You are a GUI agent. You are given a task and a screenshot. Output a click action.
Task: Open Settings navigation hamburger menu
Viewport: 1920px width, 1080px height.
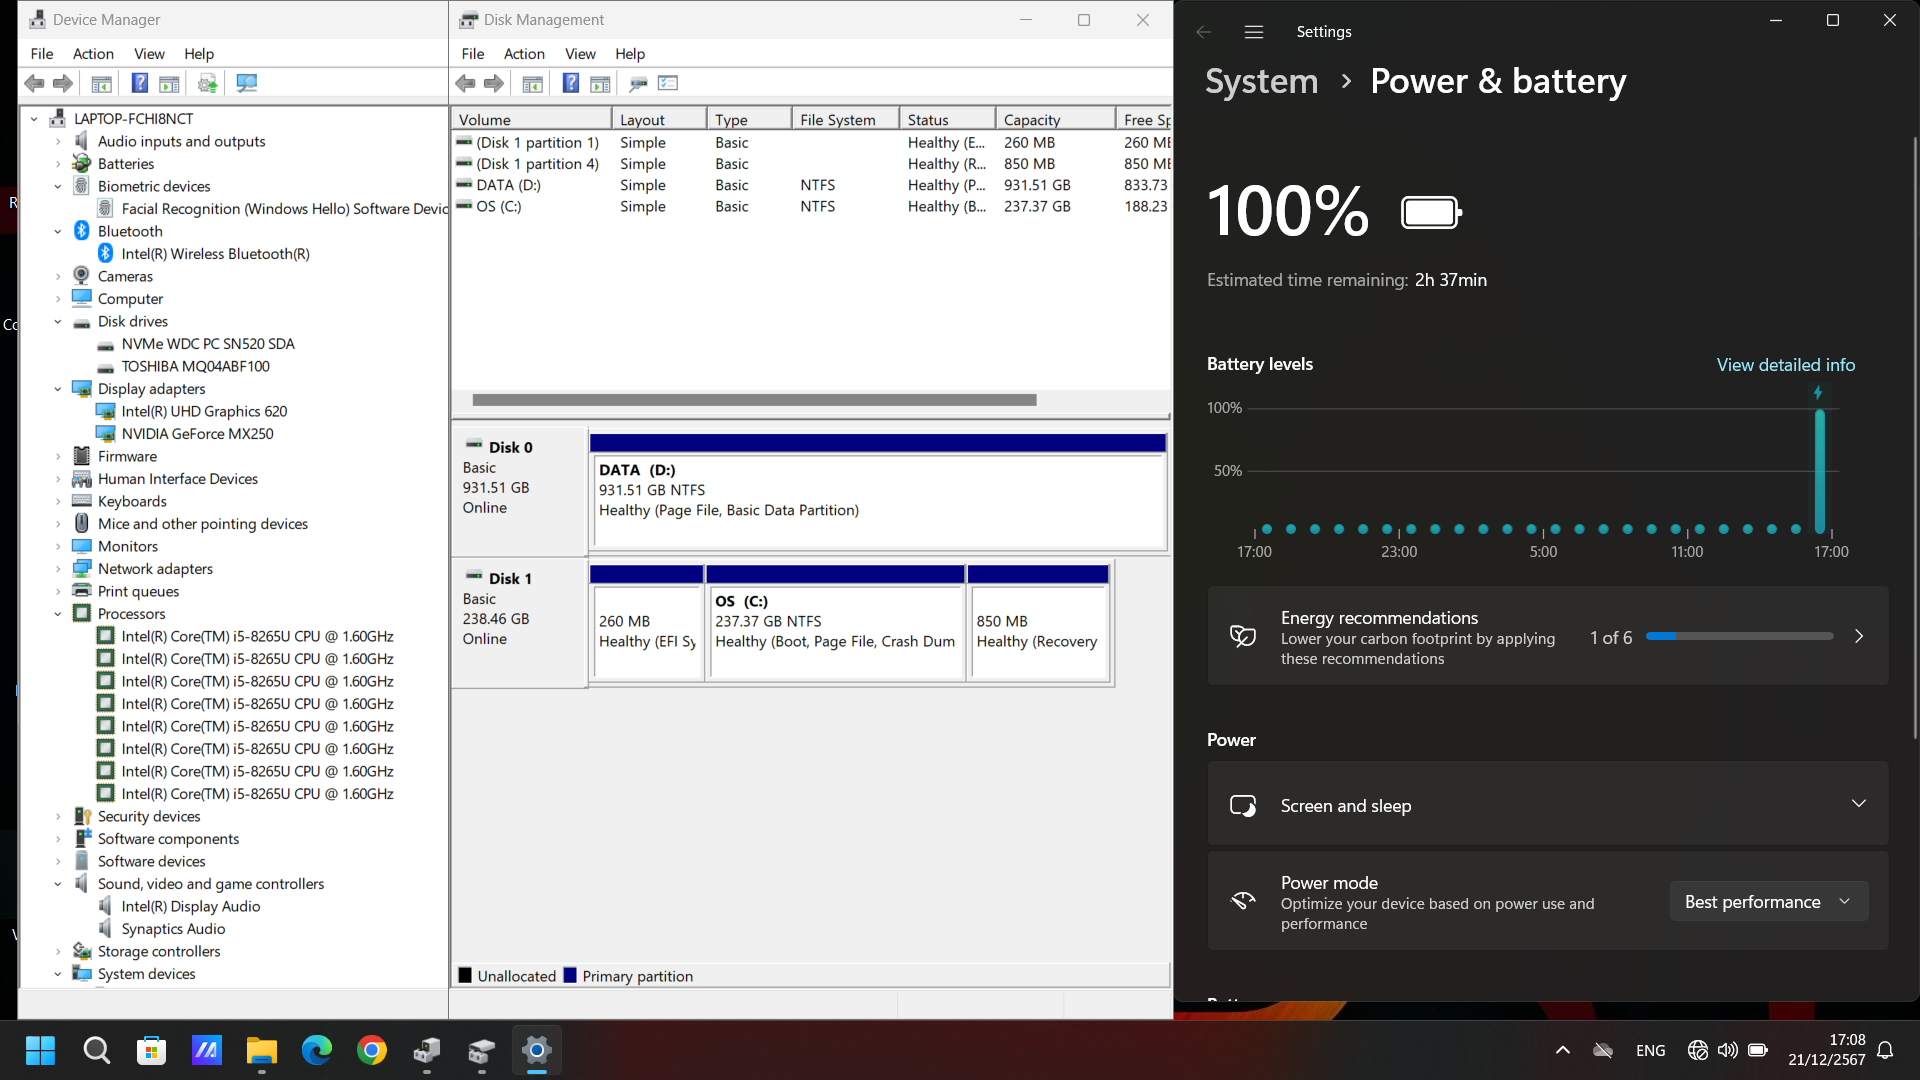pos(1254,32)
